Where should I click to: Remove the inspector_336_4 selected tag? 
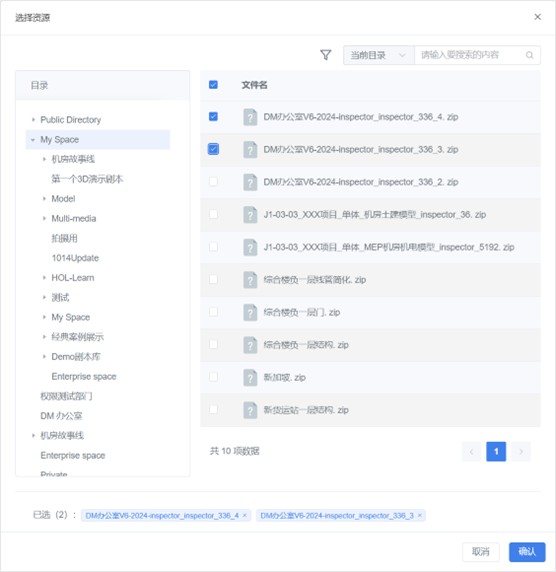point(244,515)
